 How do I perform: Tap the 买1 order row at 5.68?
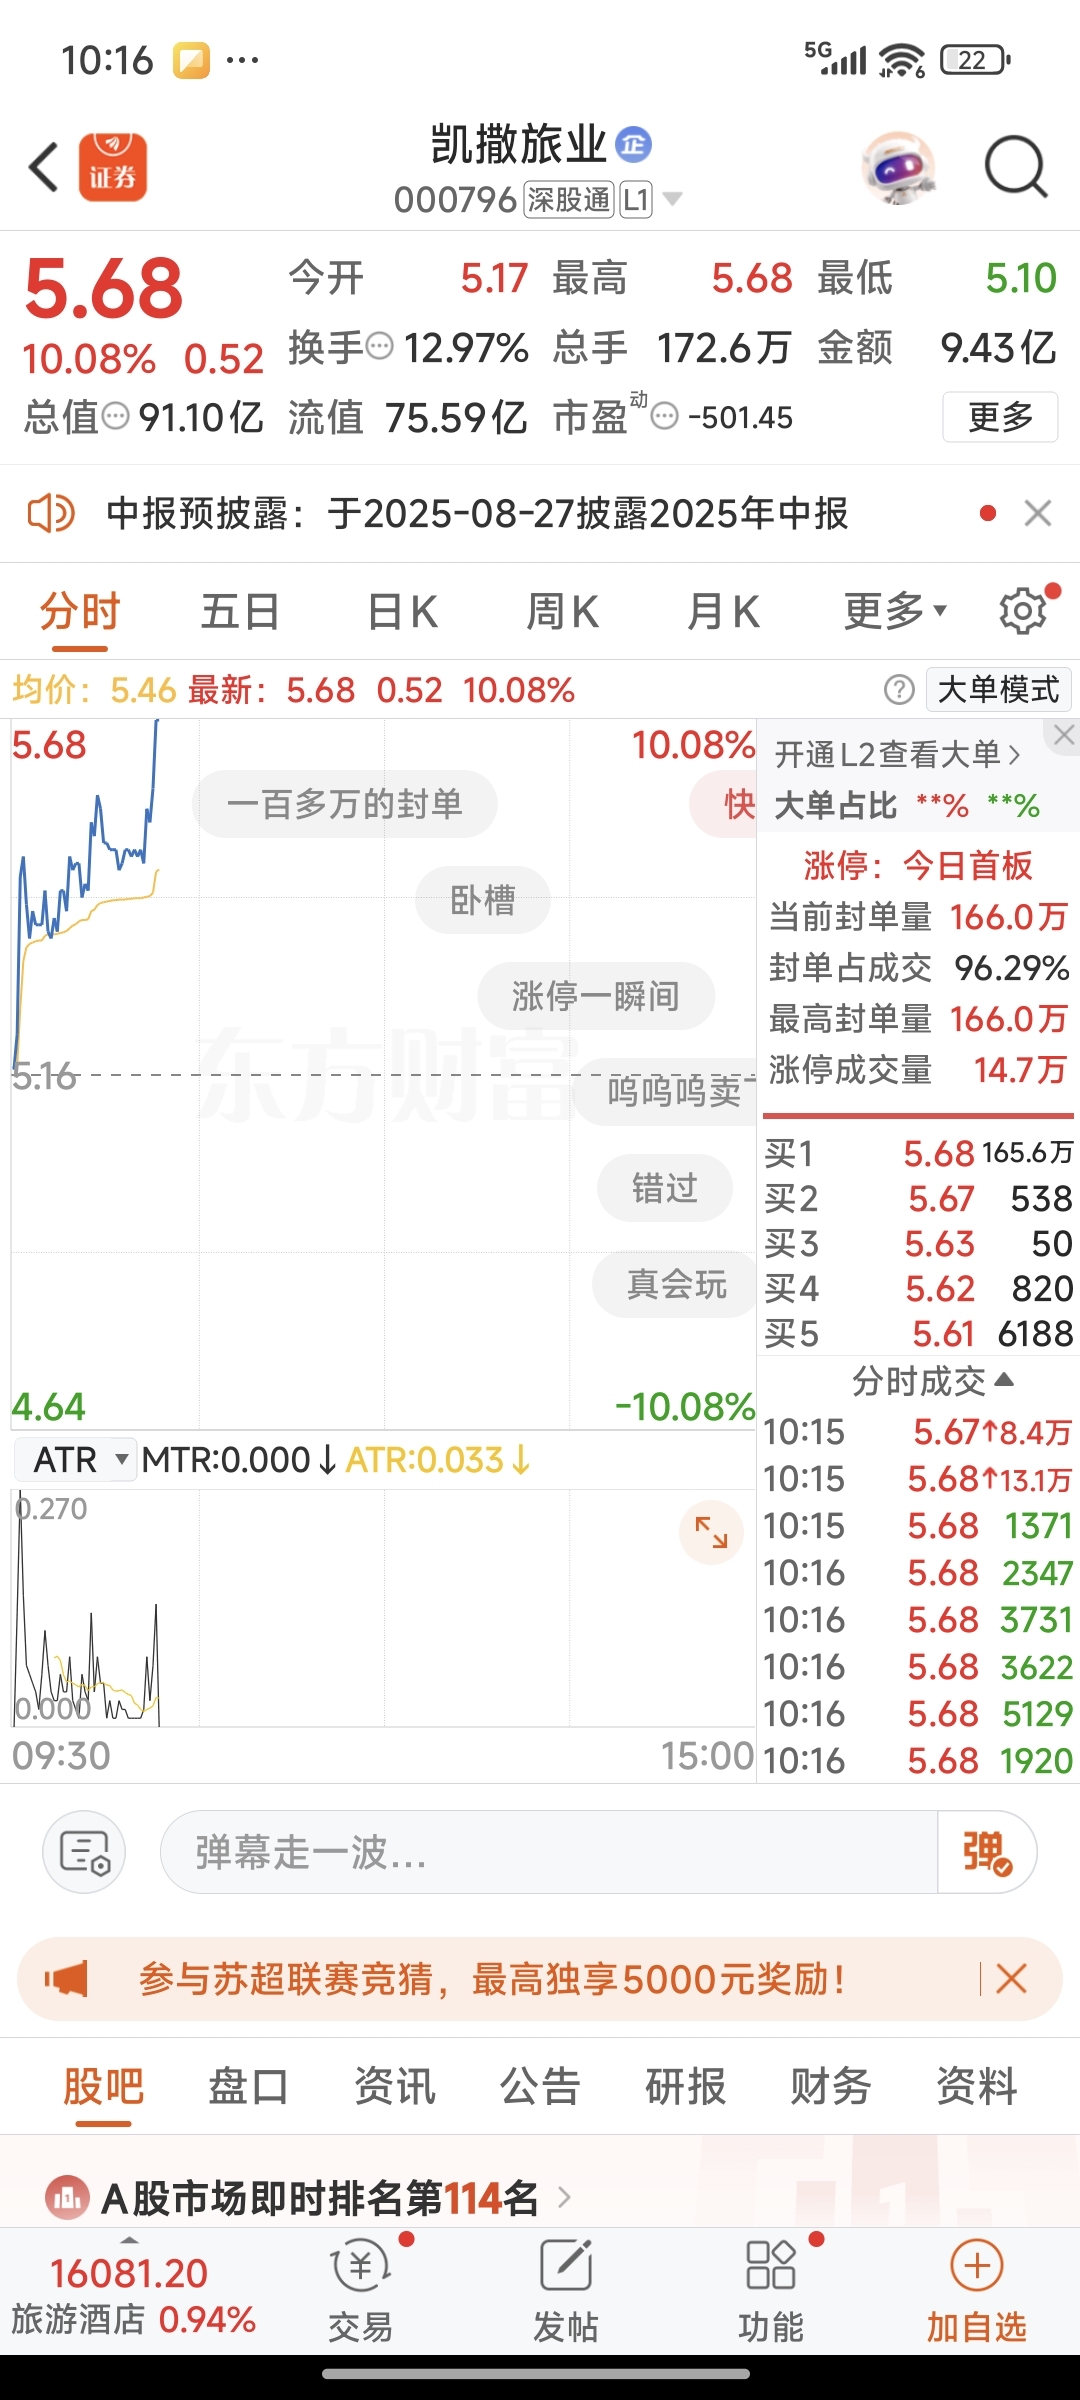pos(918,1154)
